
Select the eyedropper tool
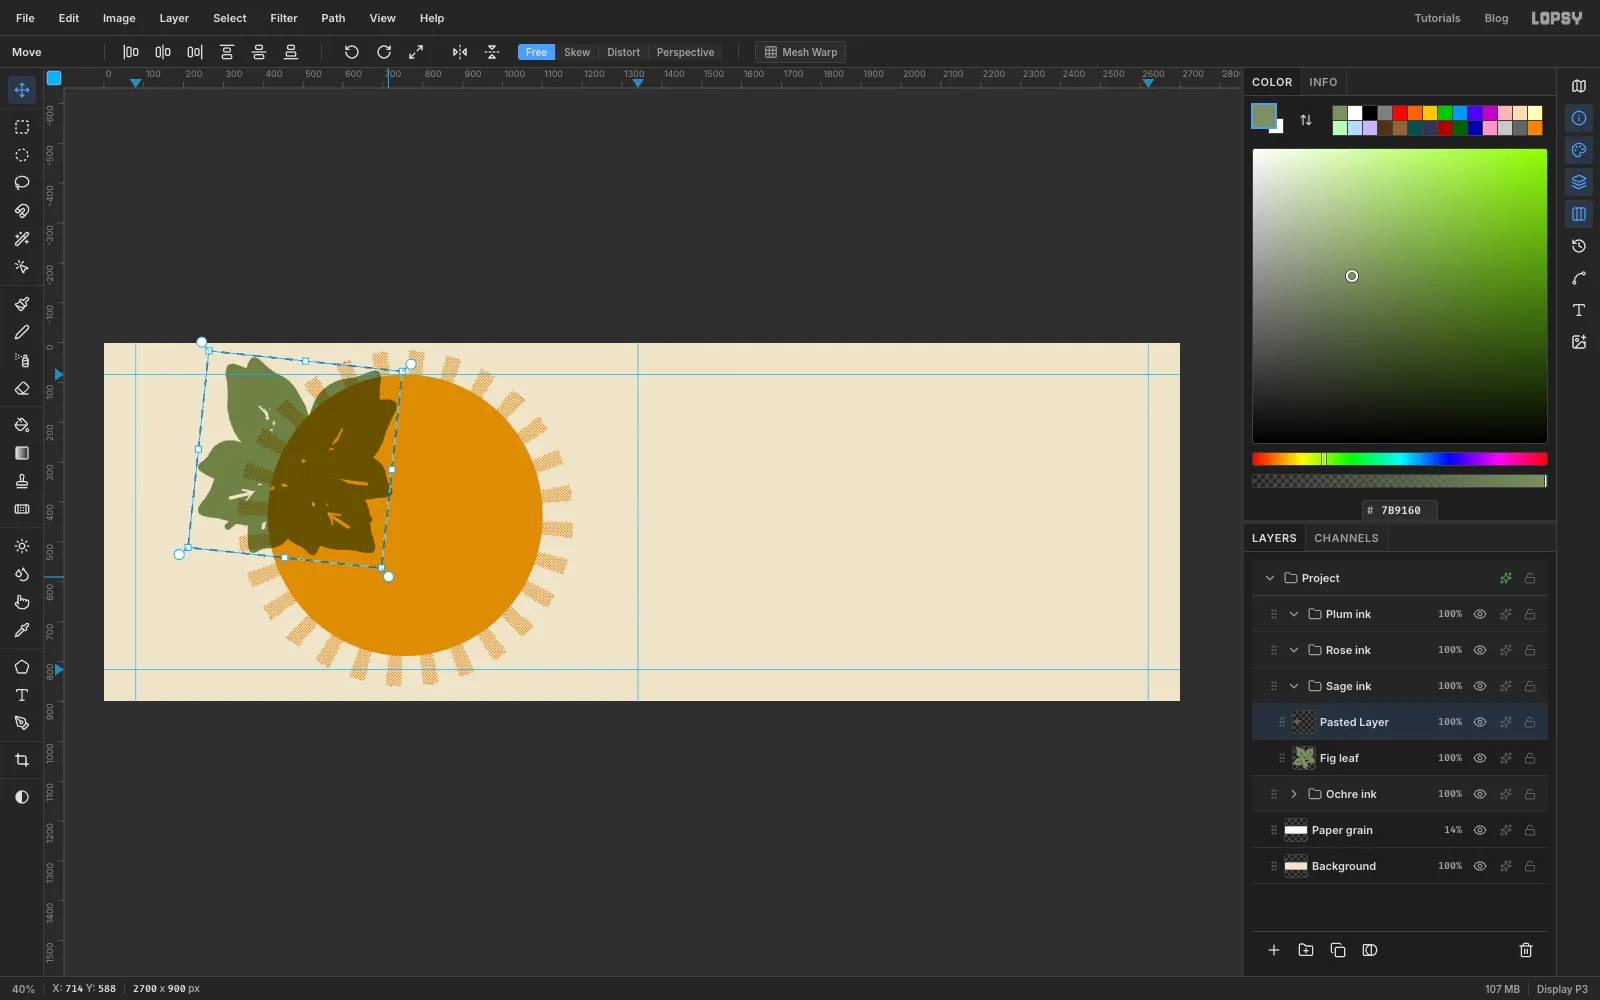click(22, 630)
